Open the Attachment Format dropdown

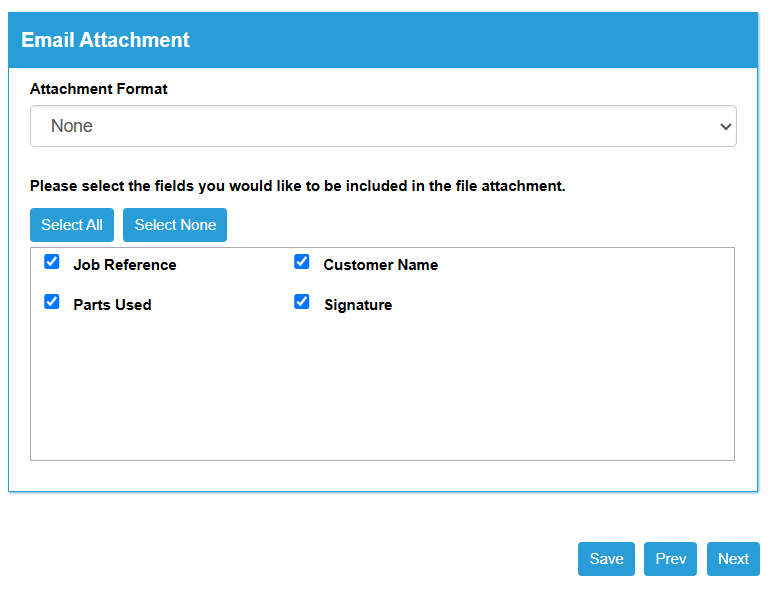point(383,126)
